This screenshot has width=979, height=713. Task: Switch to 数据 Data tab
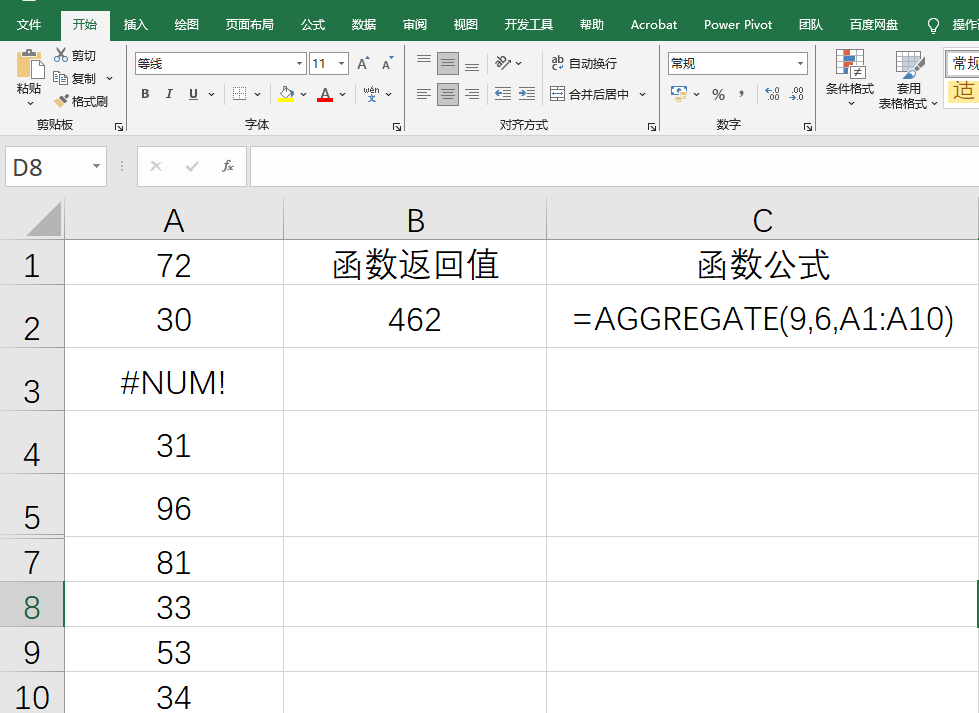[x=363, y=25]
